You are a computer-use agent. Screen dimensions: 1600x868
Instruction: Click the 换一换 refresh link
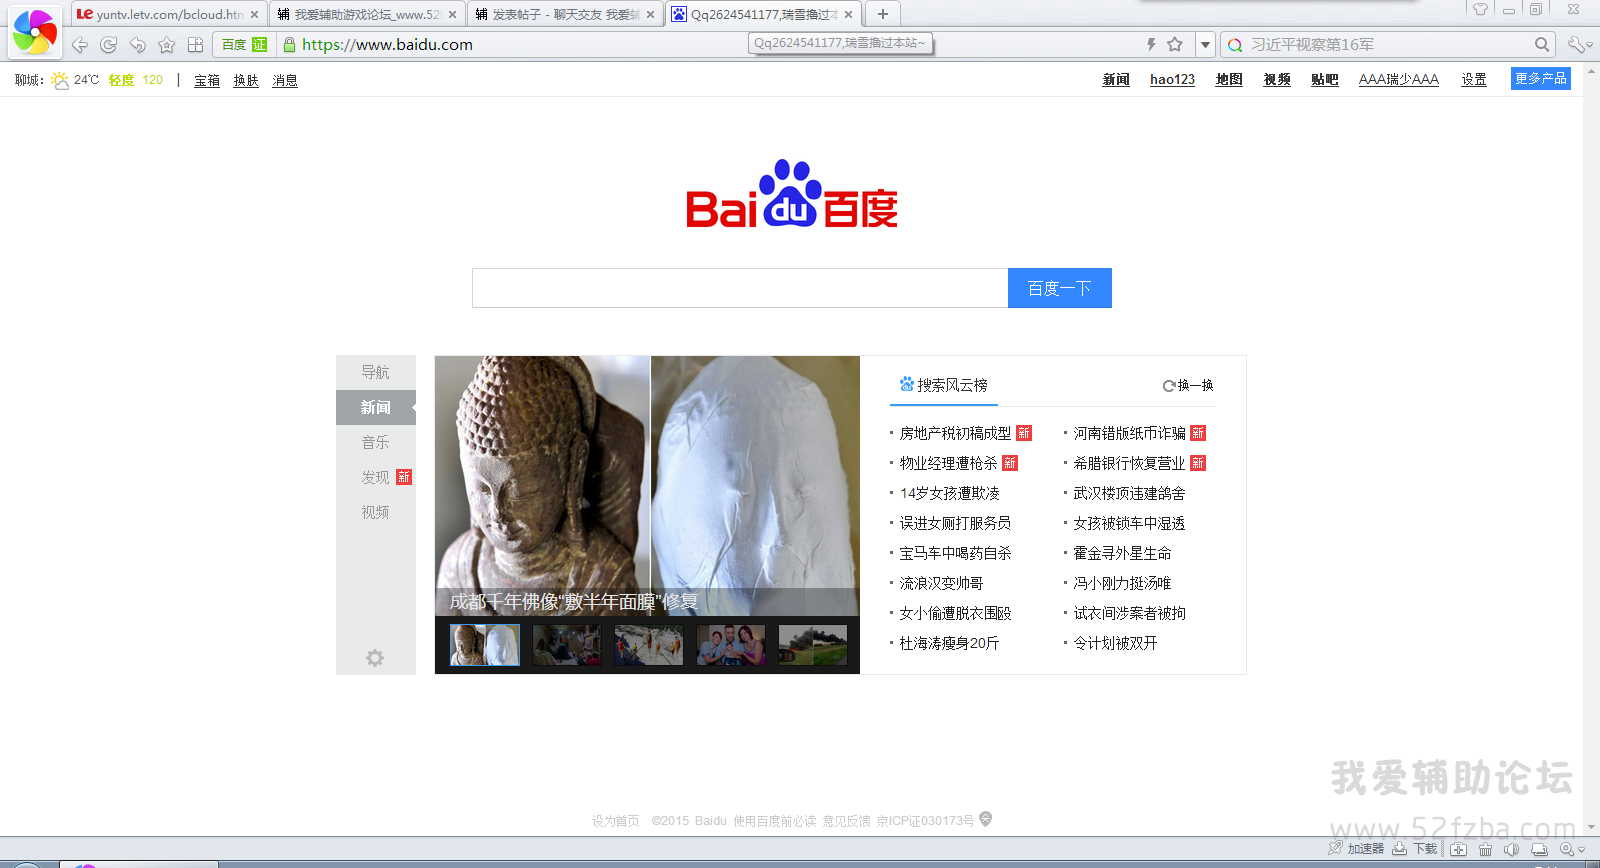click(x=1188, y=385)
